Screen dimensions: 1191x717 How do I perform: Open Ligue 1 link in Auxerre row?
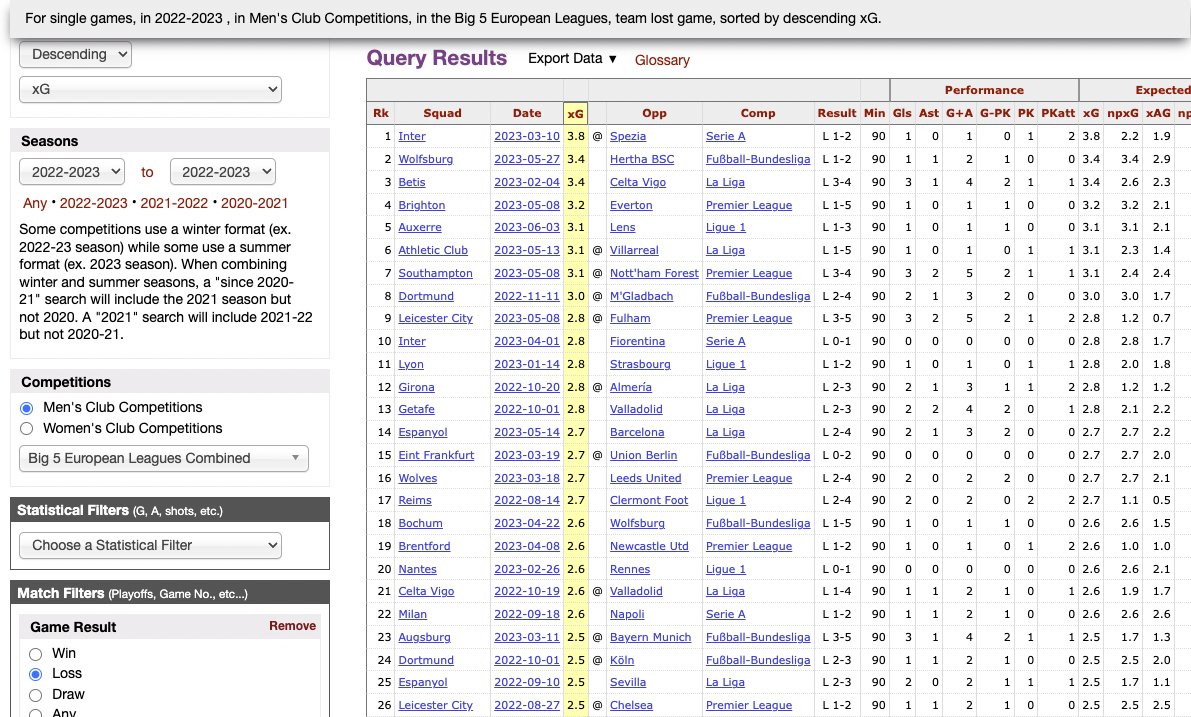click(725, 227)
